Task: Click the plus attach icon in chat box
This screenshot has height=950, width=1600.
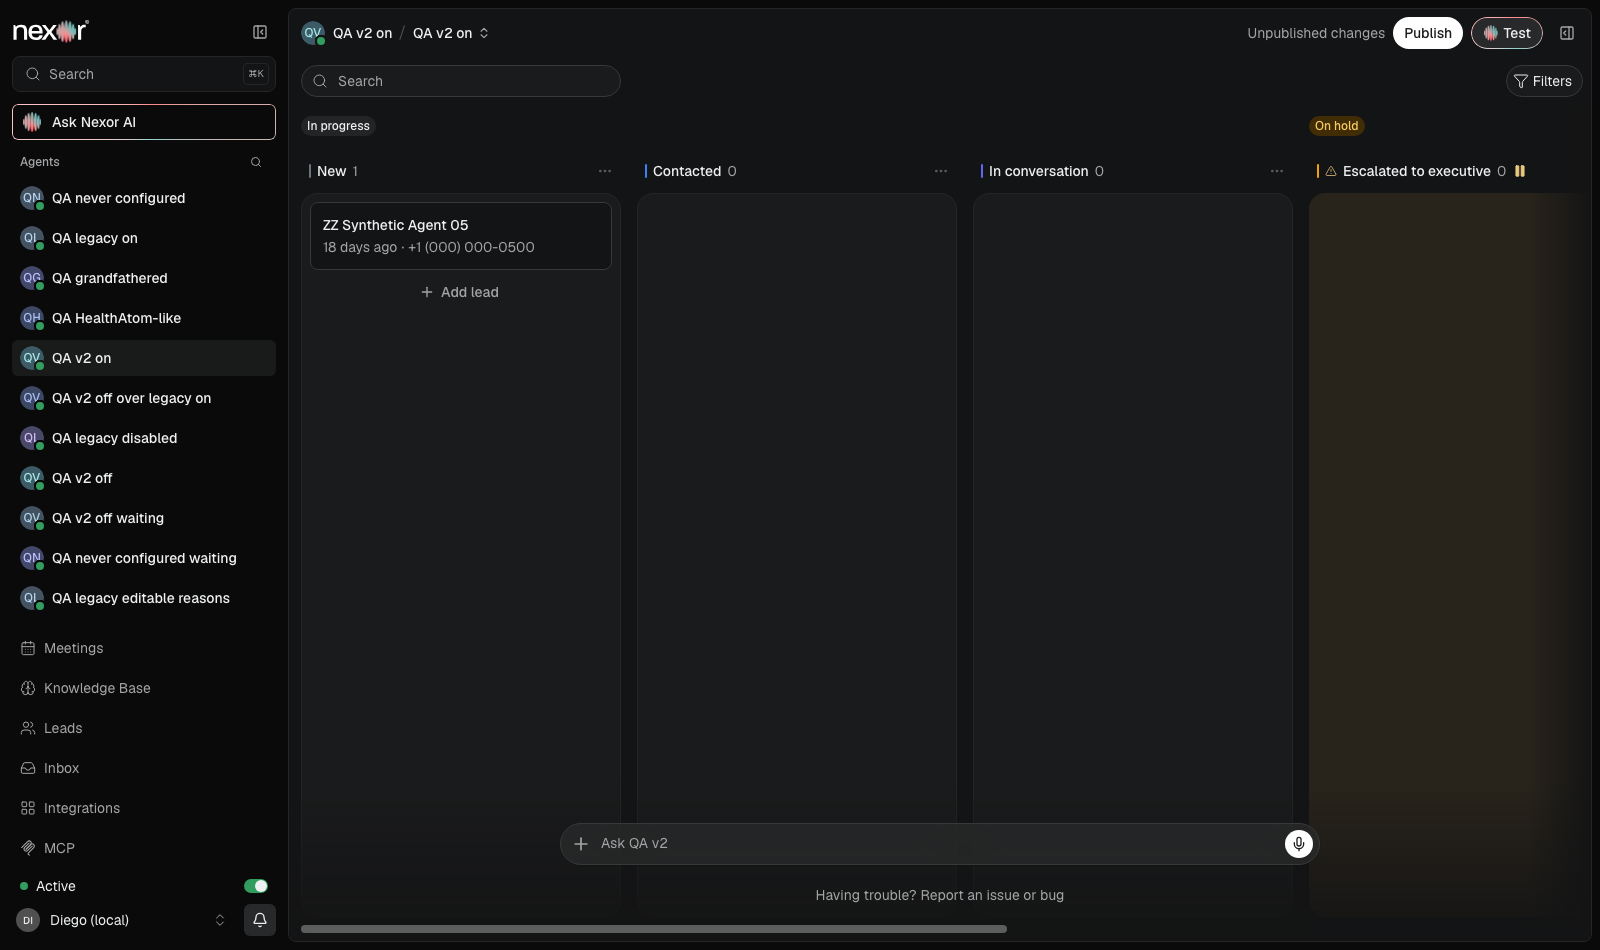Action: click(x=581, y=844)
